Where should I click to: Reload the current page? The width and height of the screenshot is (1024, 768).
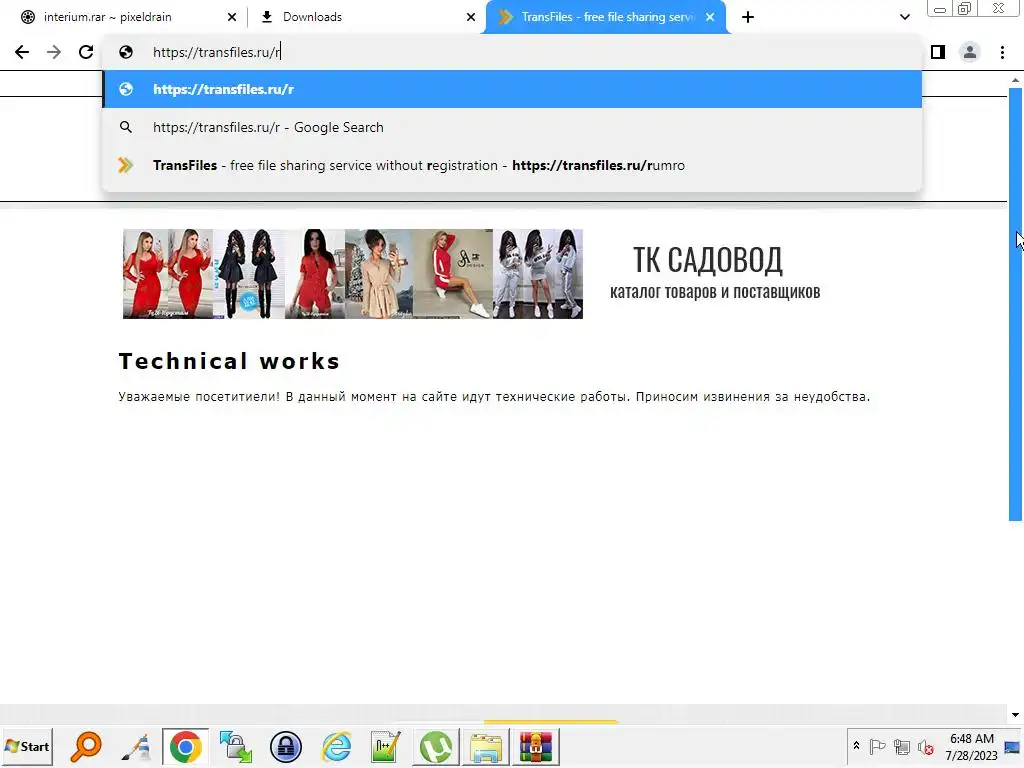(86, 52)
